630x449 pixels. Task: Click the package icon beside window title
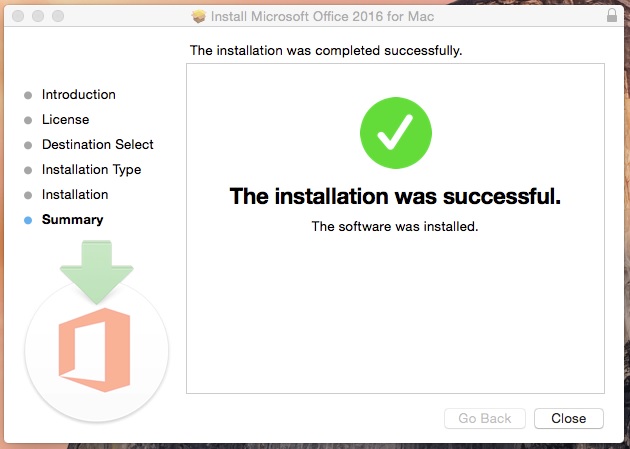(198, 16)
